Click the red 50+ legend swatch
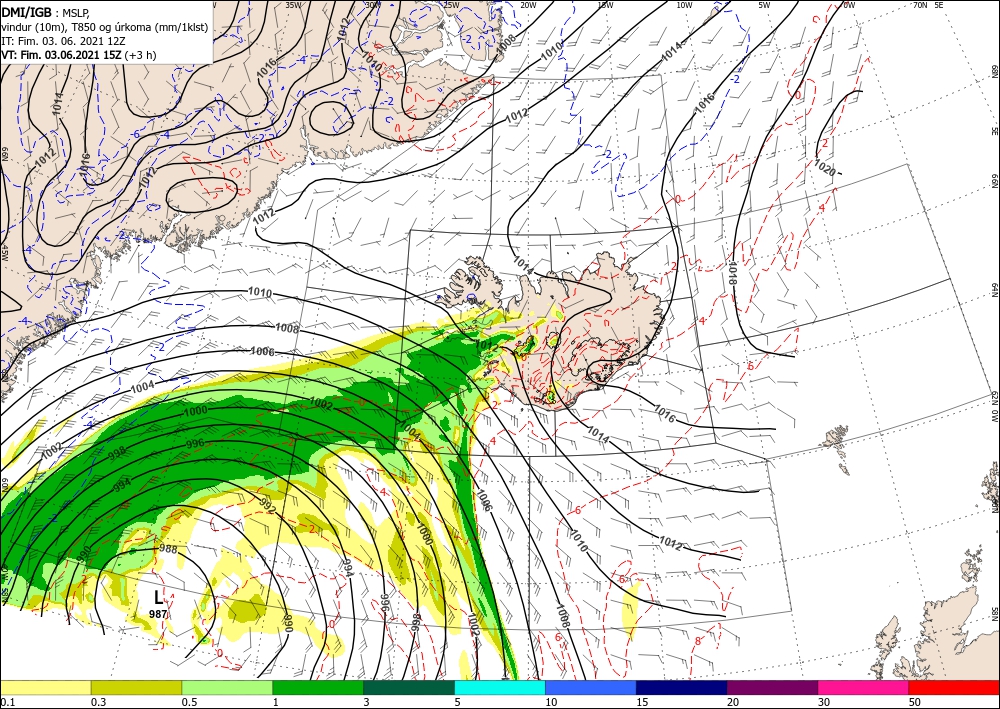The height and width of the screenshot is (709, 1000). (x=954, y=687)
